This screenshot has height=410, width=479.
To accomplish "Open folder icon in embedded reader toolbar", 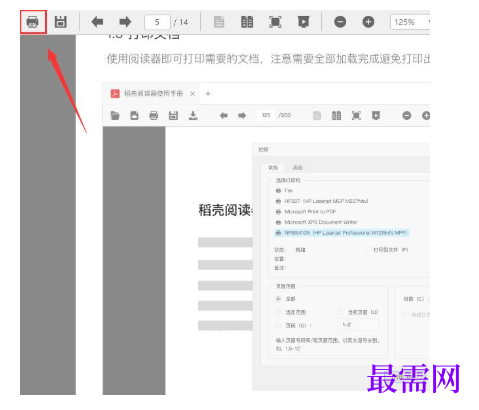I will (115, 116).
